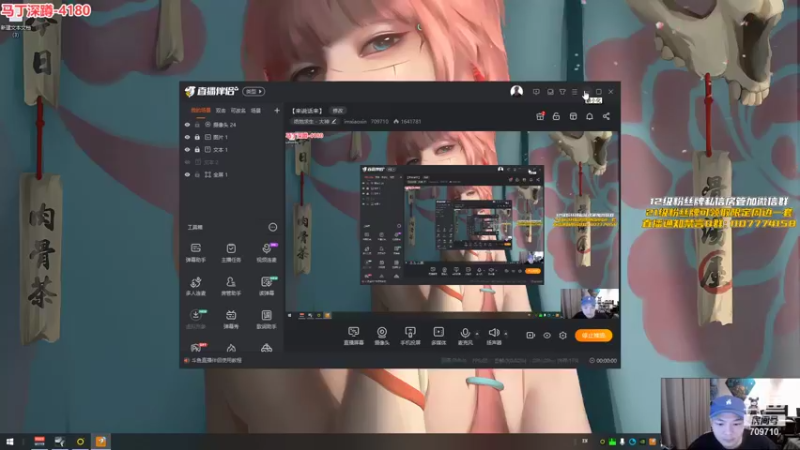Open the 房管助手 tool
The width and height of the screenshot is (800, 450).
pos(231,286)
